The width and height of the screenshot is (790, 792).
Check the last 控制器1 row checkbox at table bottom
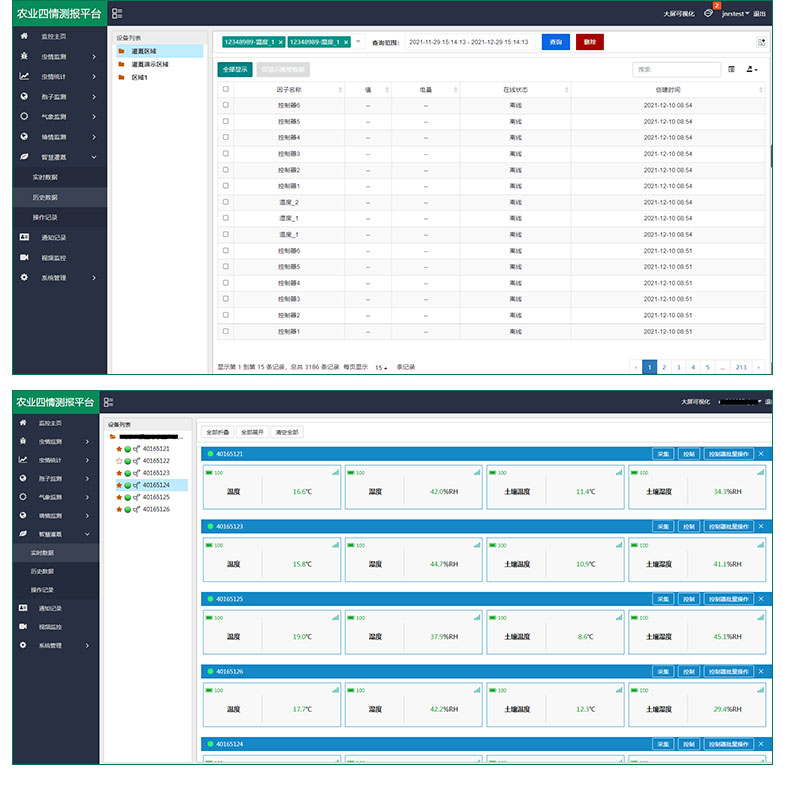click(x=225, y=331)
